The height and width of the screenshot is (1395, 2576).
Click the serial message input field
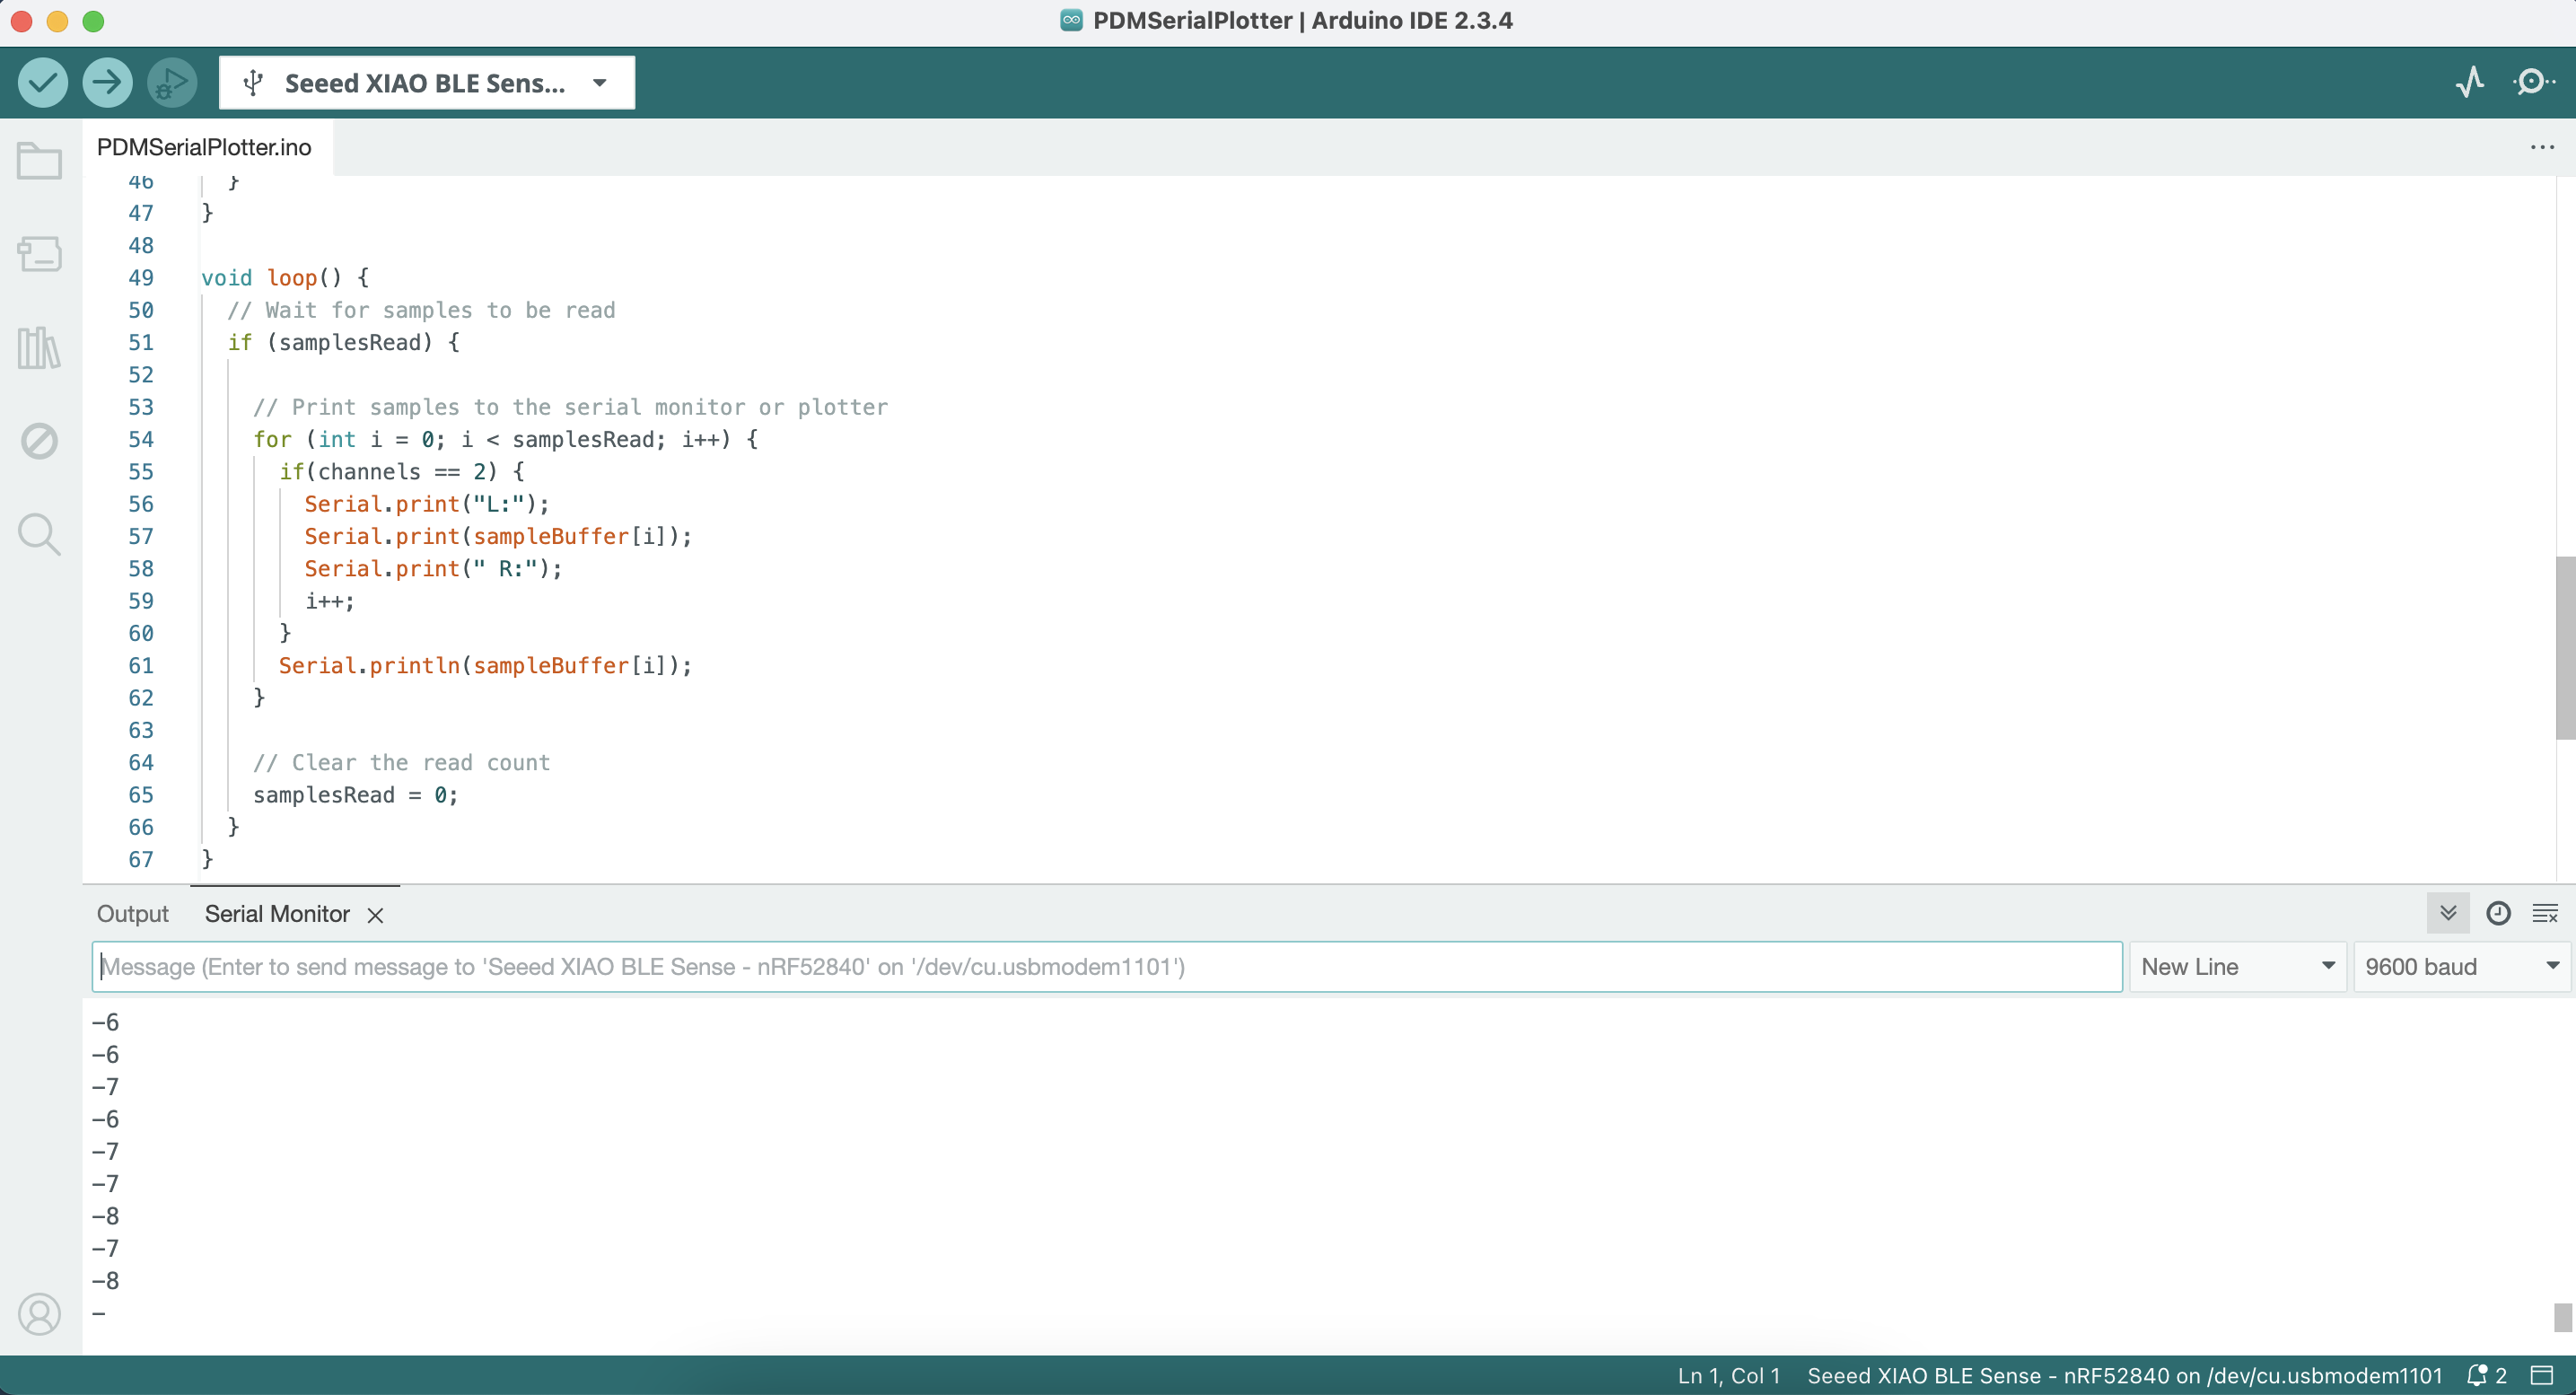tap(1106, 967)
